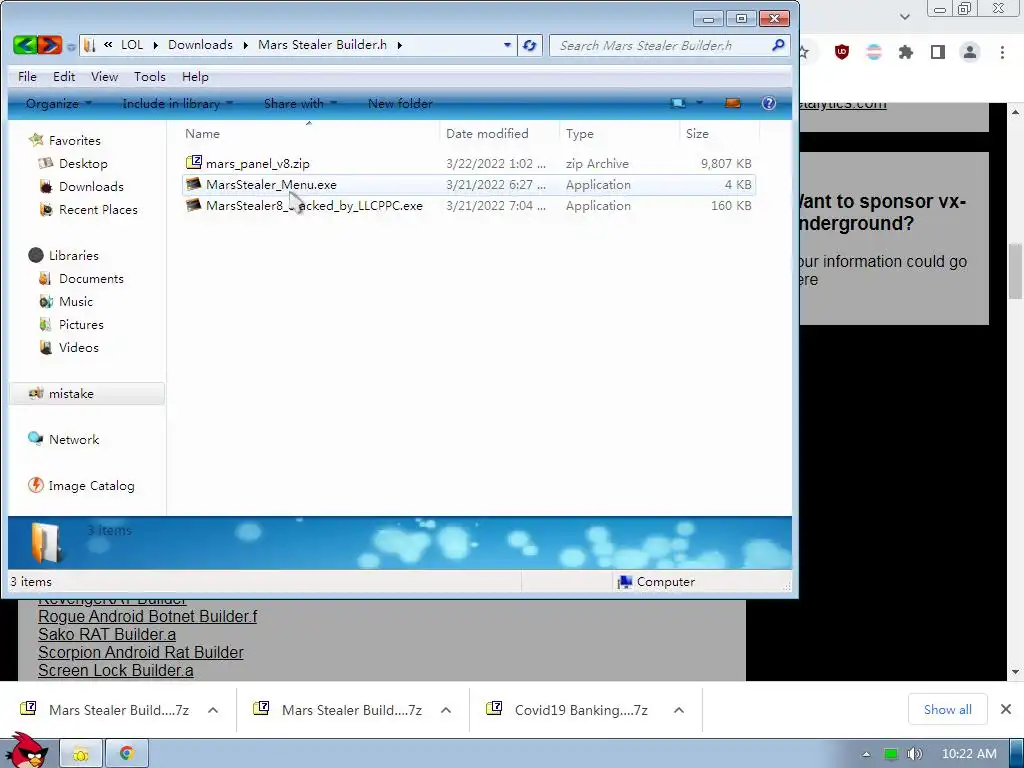Open the File menu
The height and width of the screenshot is (768, 1024).
click(27, 76)
